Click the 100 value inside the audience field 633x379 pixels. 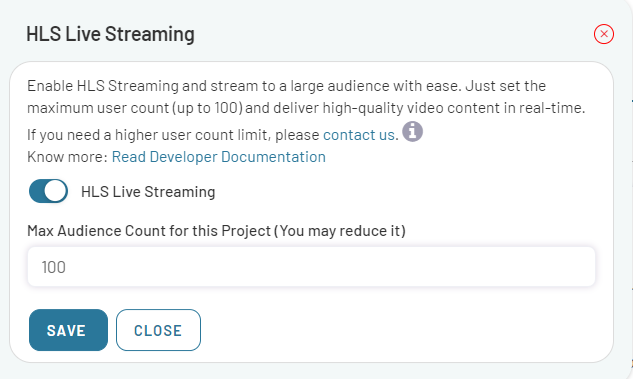[x=53, y=267]
